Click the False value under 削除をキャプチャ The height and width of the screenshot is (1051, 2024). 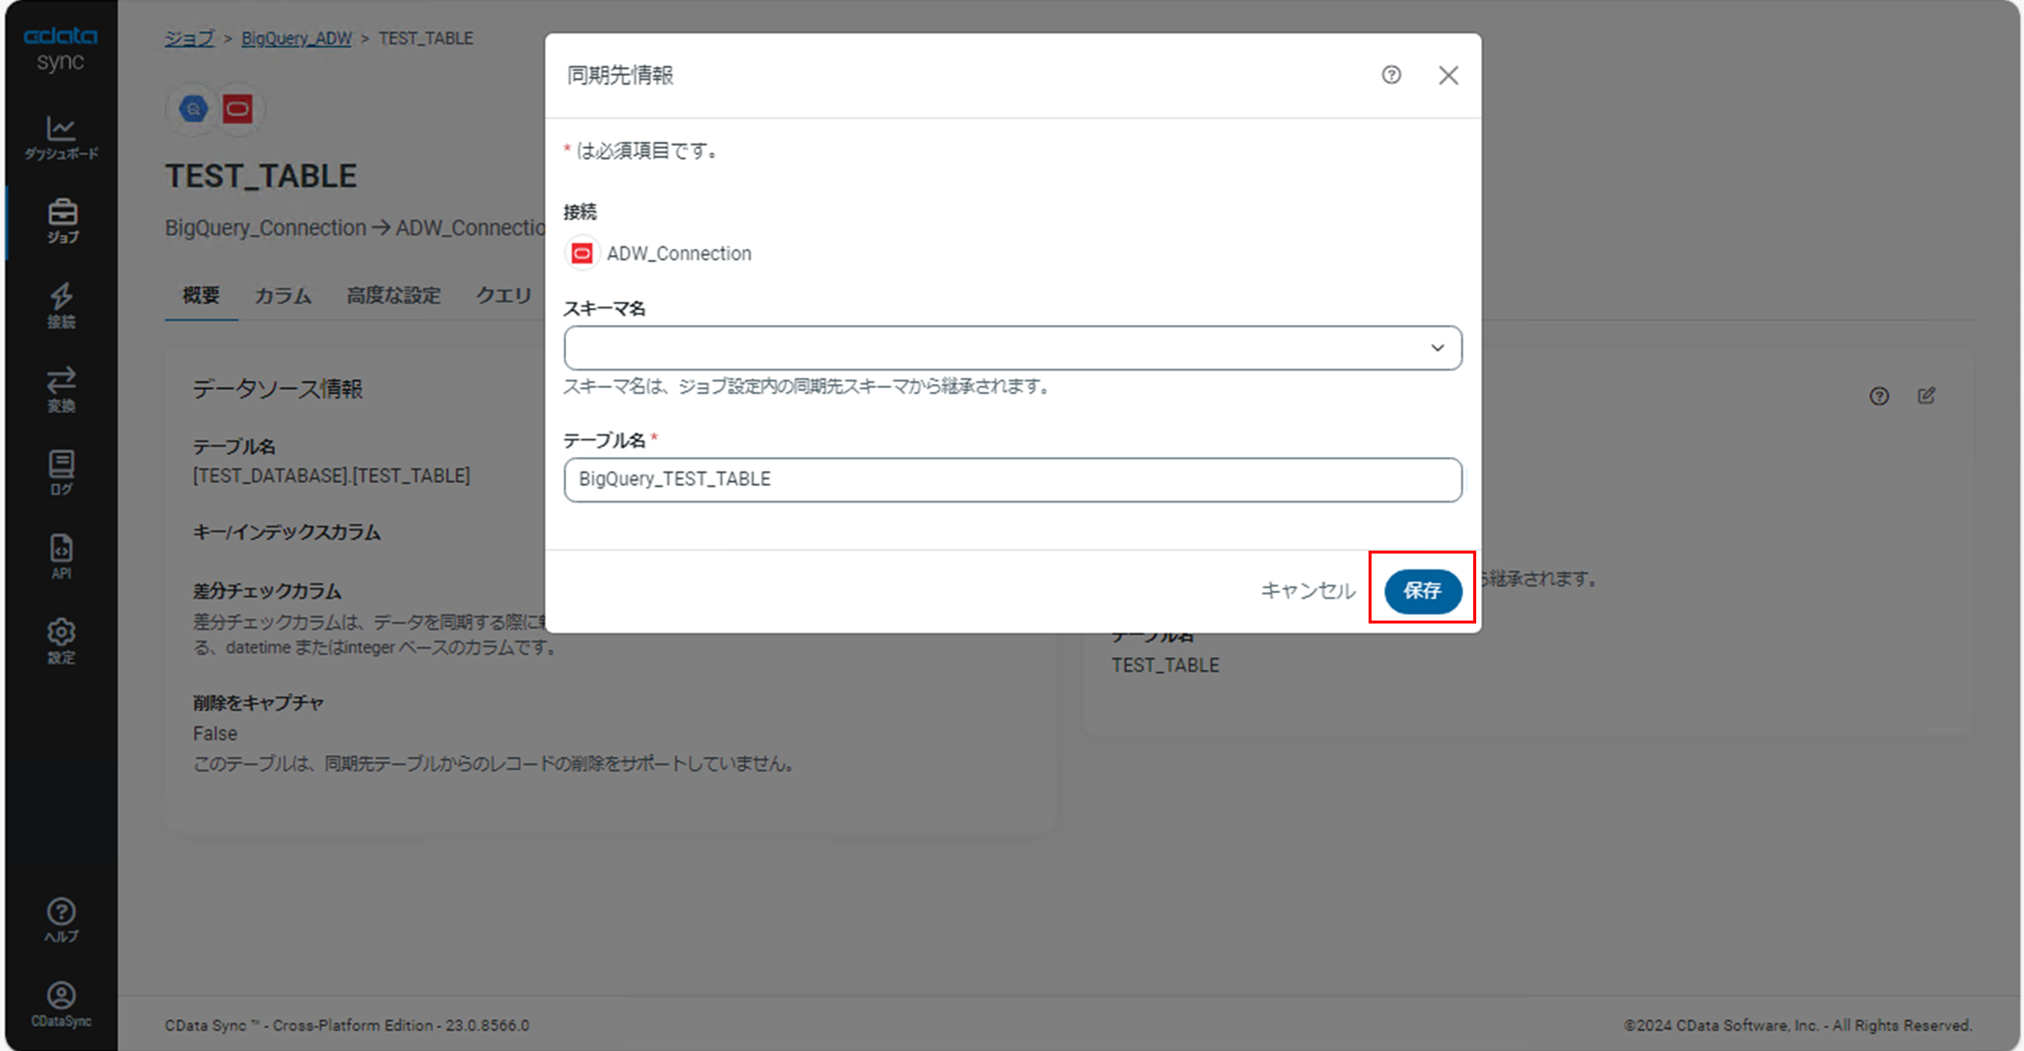[215, 733]
